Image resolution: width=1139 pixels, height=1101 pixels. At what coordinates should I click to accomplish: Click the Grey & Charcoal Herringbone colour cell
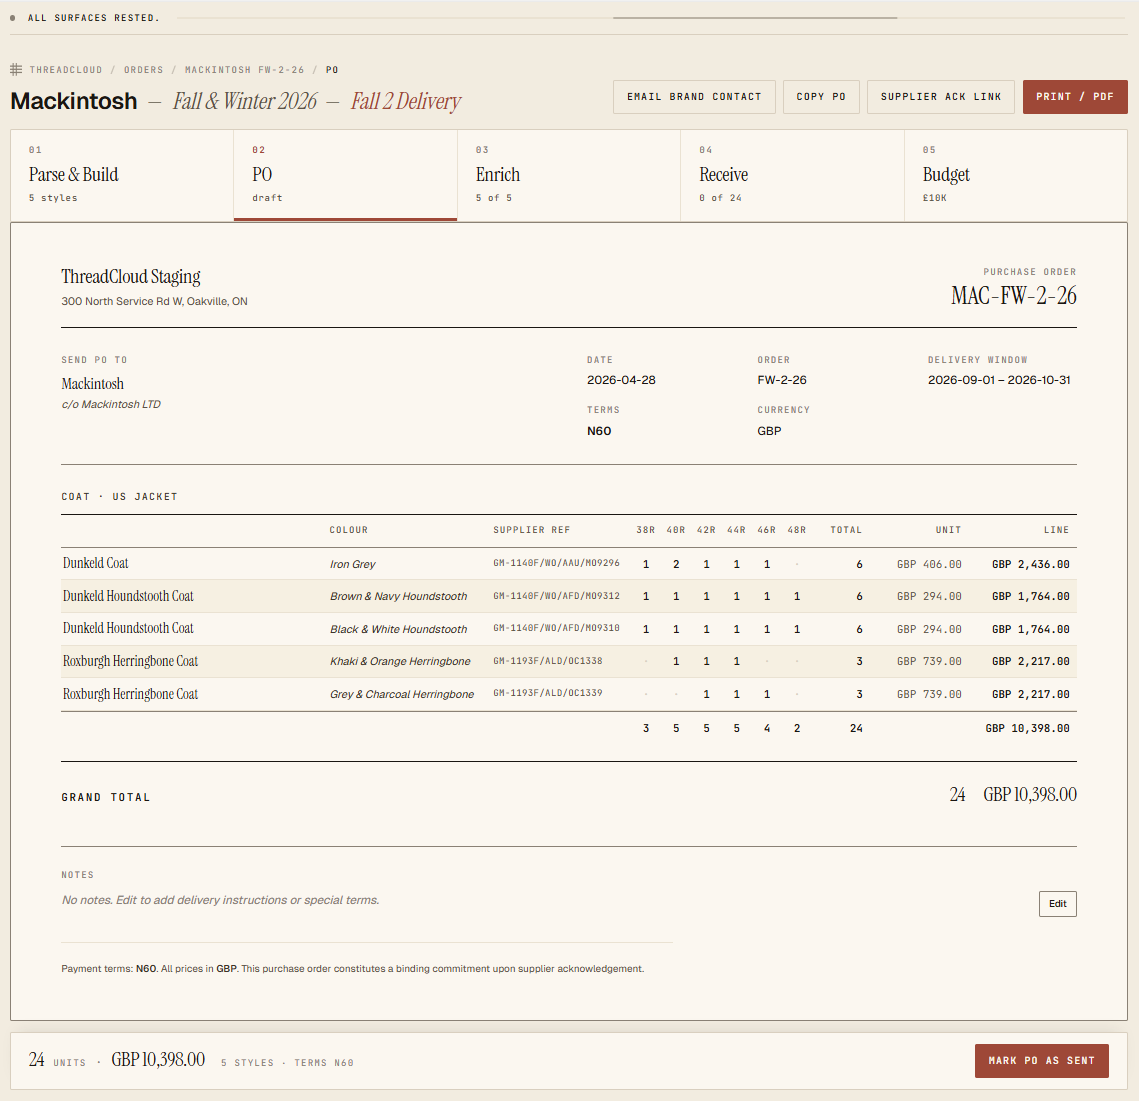point(402,694)
